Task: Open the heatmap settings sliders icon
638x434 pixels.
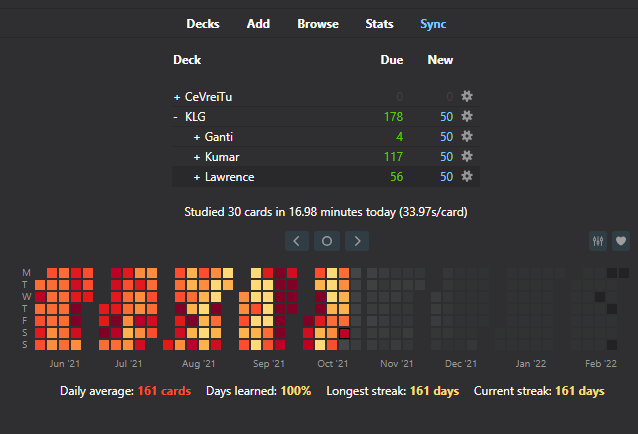Action: pos(599,240)
